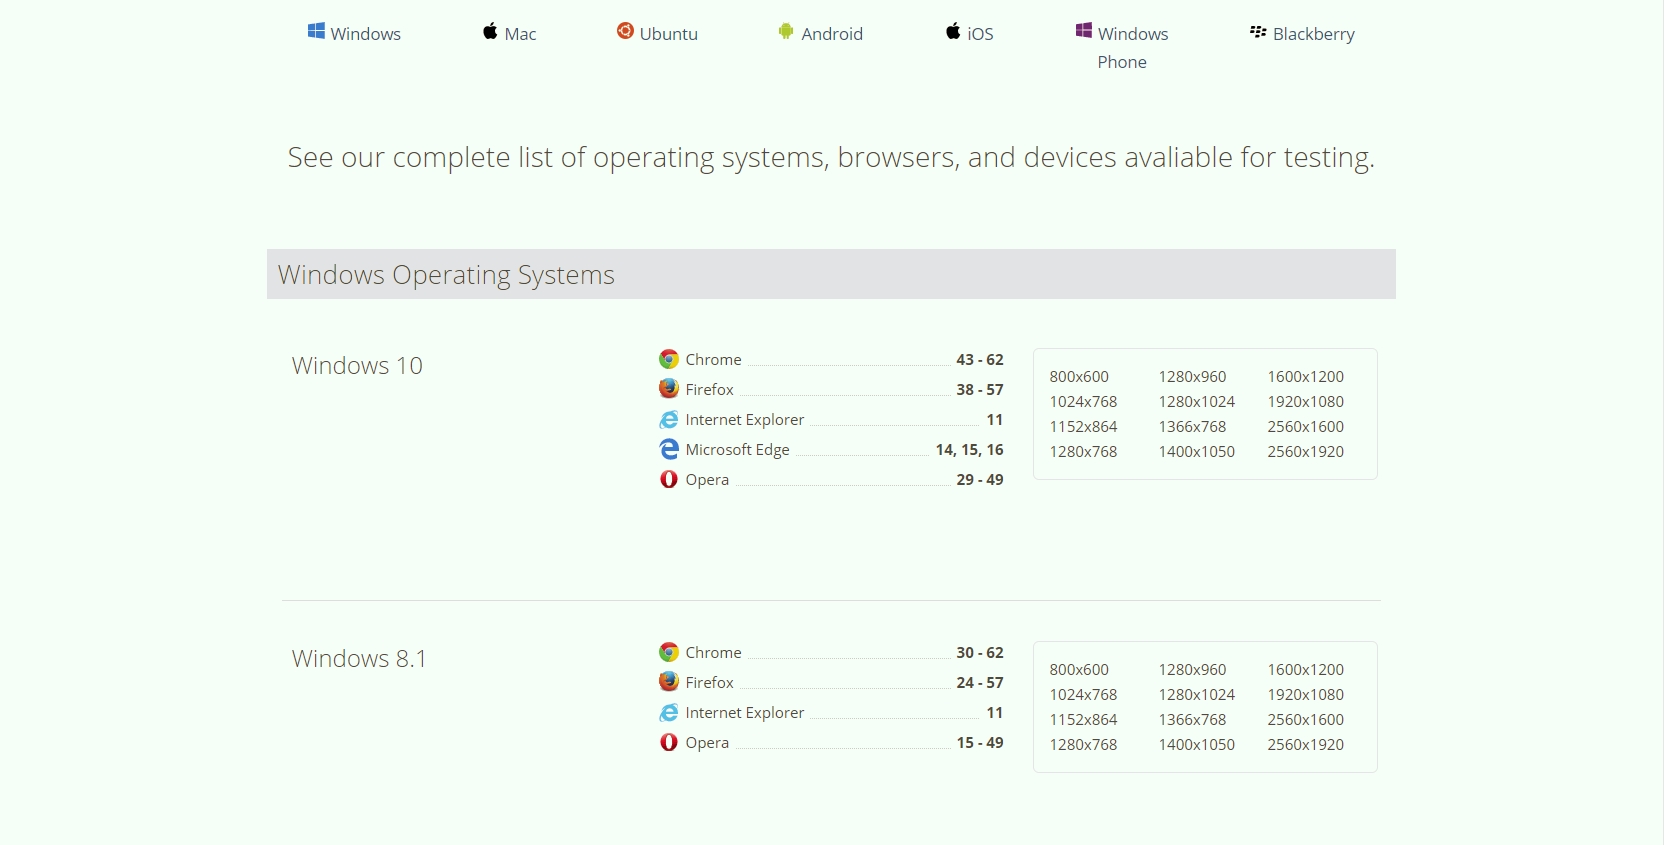Click the Microsoft Edge icon
Viewport: 1664px width, 845px height.
tap(669, 449)
